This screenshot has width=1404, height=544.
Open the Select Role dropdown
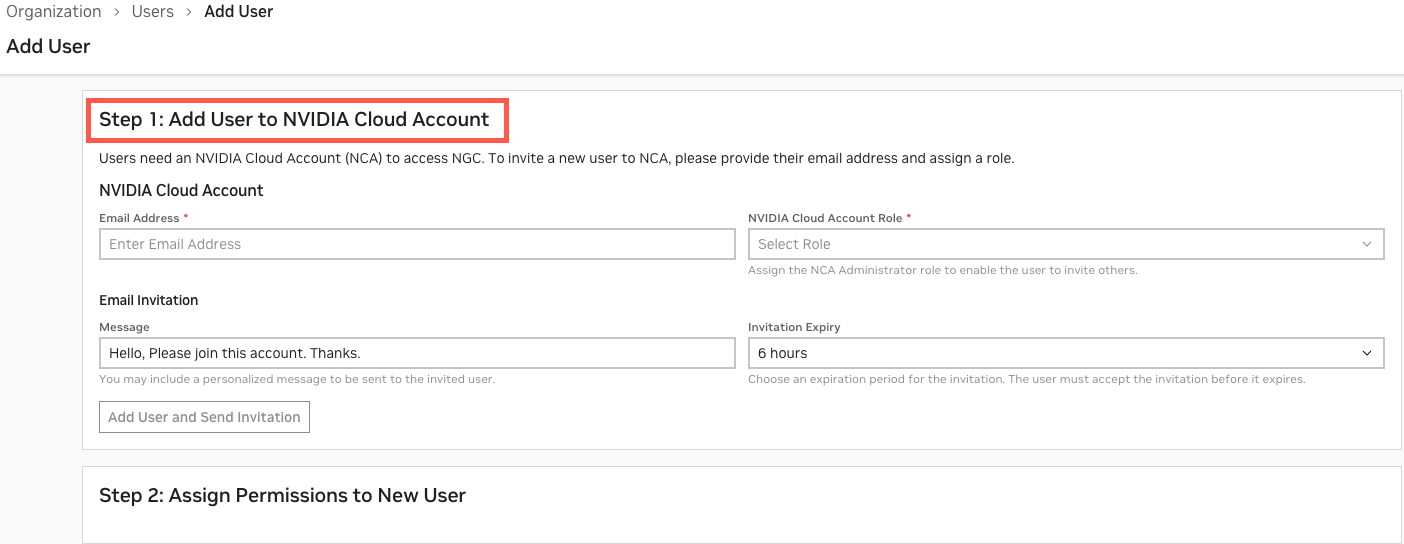pos(1050,244)
